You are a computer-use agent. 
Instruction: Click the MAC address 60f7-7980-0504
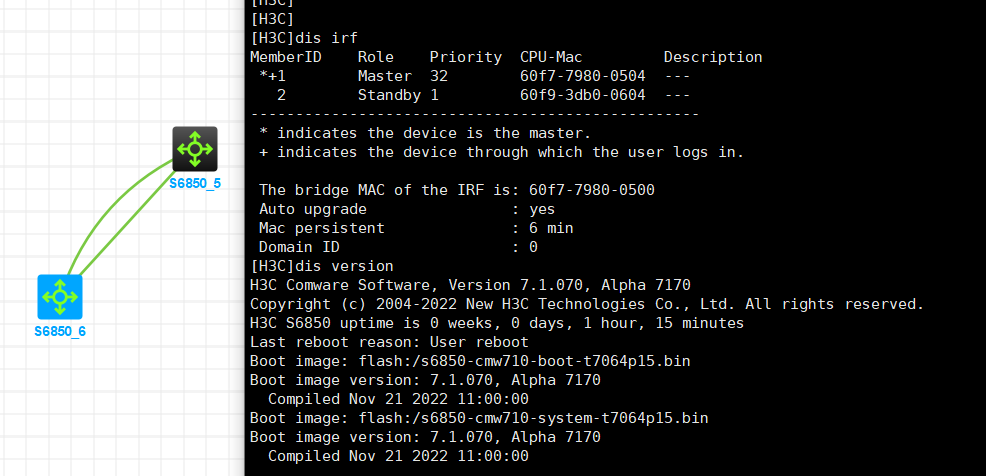pyautogui.click(x=582, y=76)
